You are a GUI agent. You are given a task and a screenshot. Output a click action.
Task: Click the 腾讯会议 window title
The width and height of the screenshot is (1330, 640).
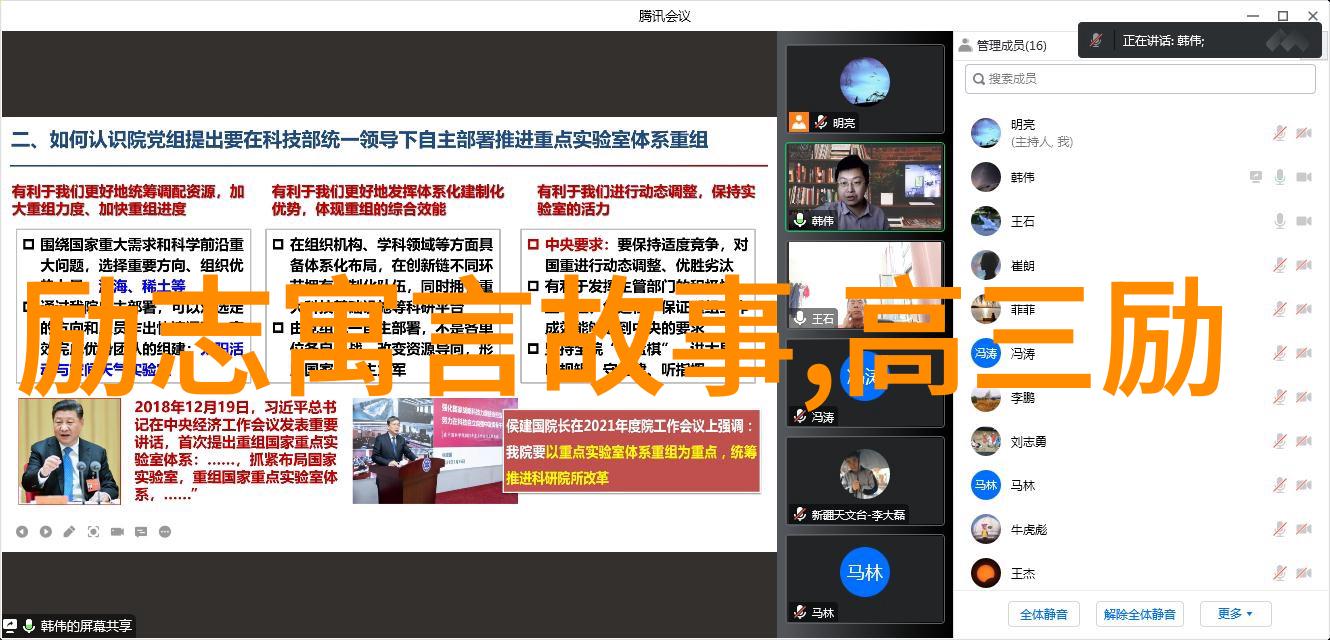665,15
